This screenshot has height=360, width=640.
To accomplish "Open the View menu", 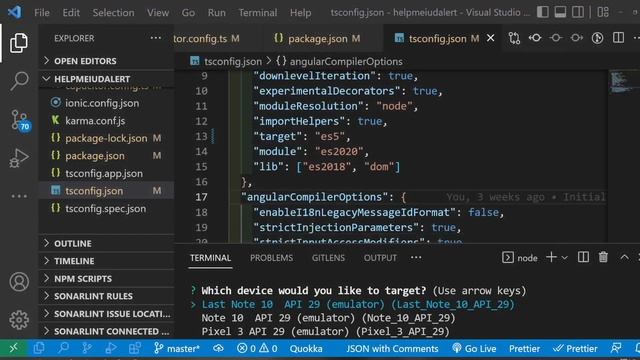I will point(158,13).
